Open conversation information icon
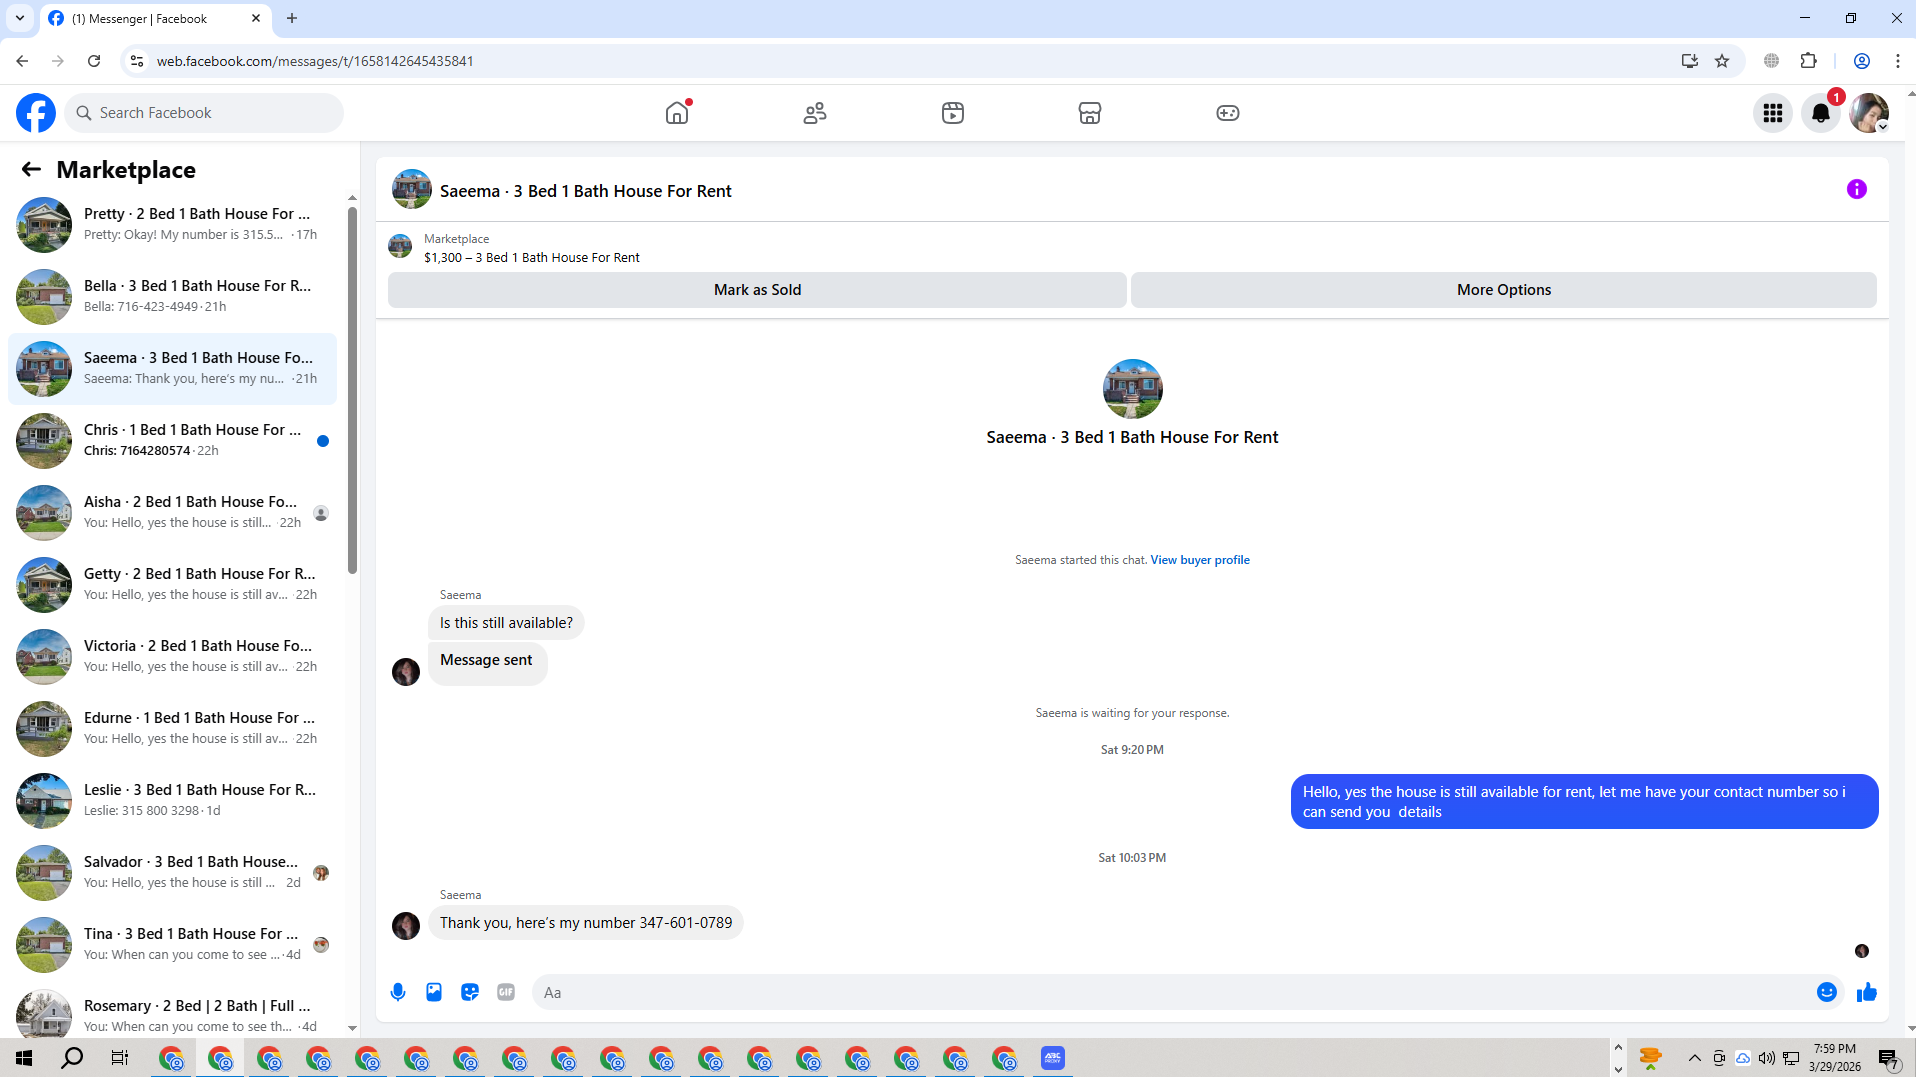The image size is (1916, 1077). 1857,189
